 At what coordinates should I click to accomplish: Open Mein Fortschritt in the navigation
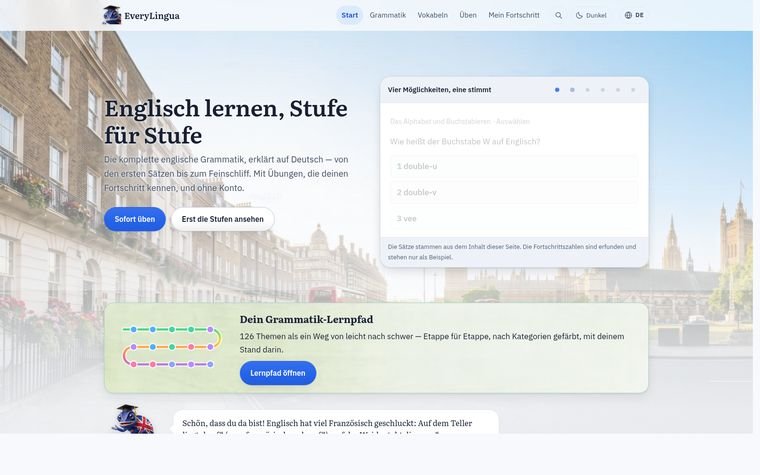click(514, 15)
